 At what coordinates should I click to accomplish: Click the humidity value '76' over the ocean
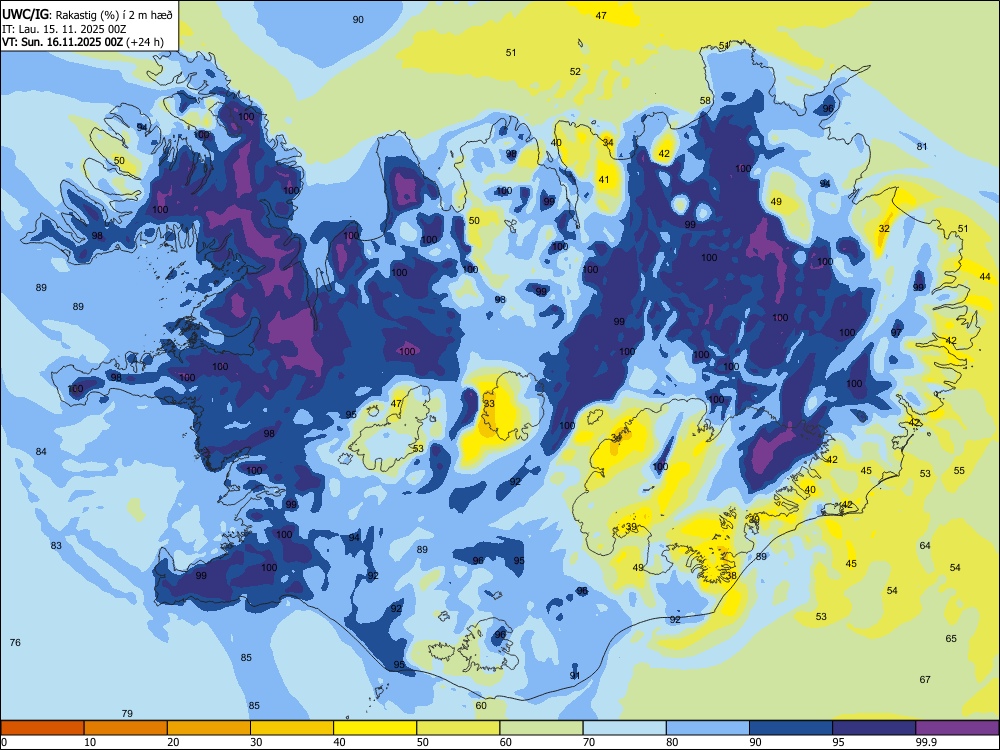click(15, 642)
